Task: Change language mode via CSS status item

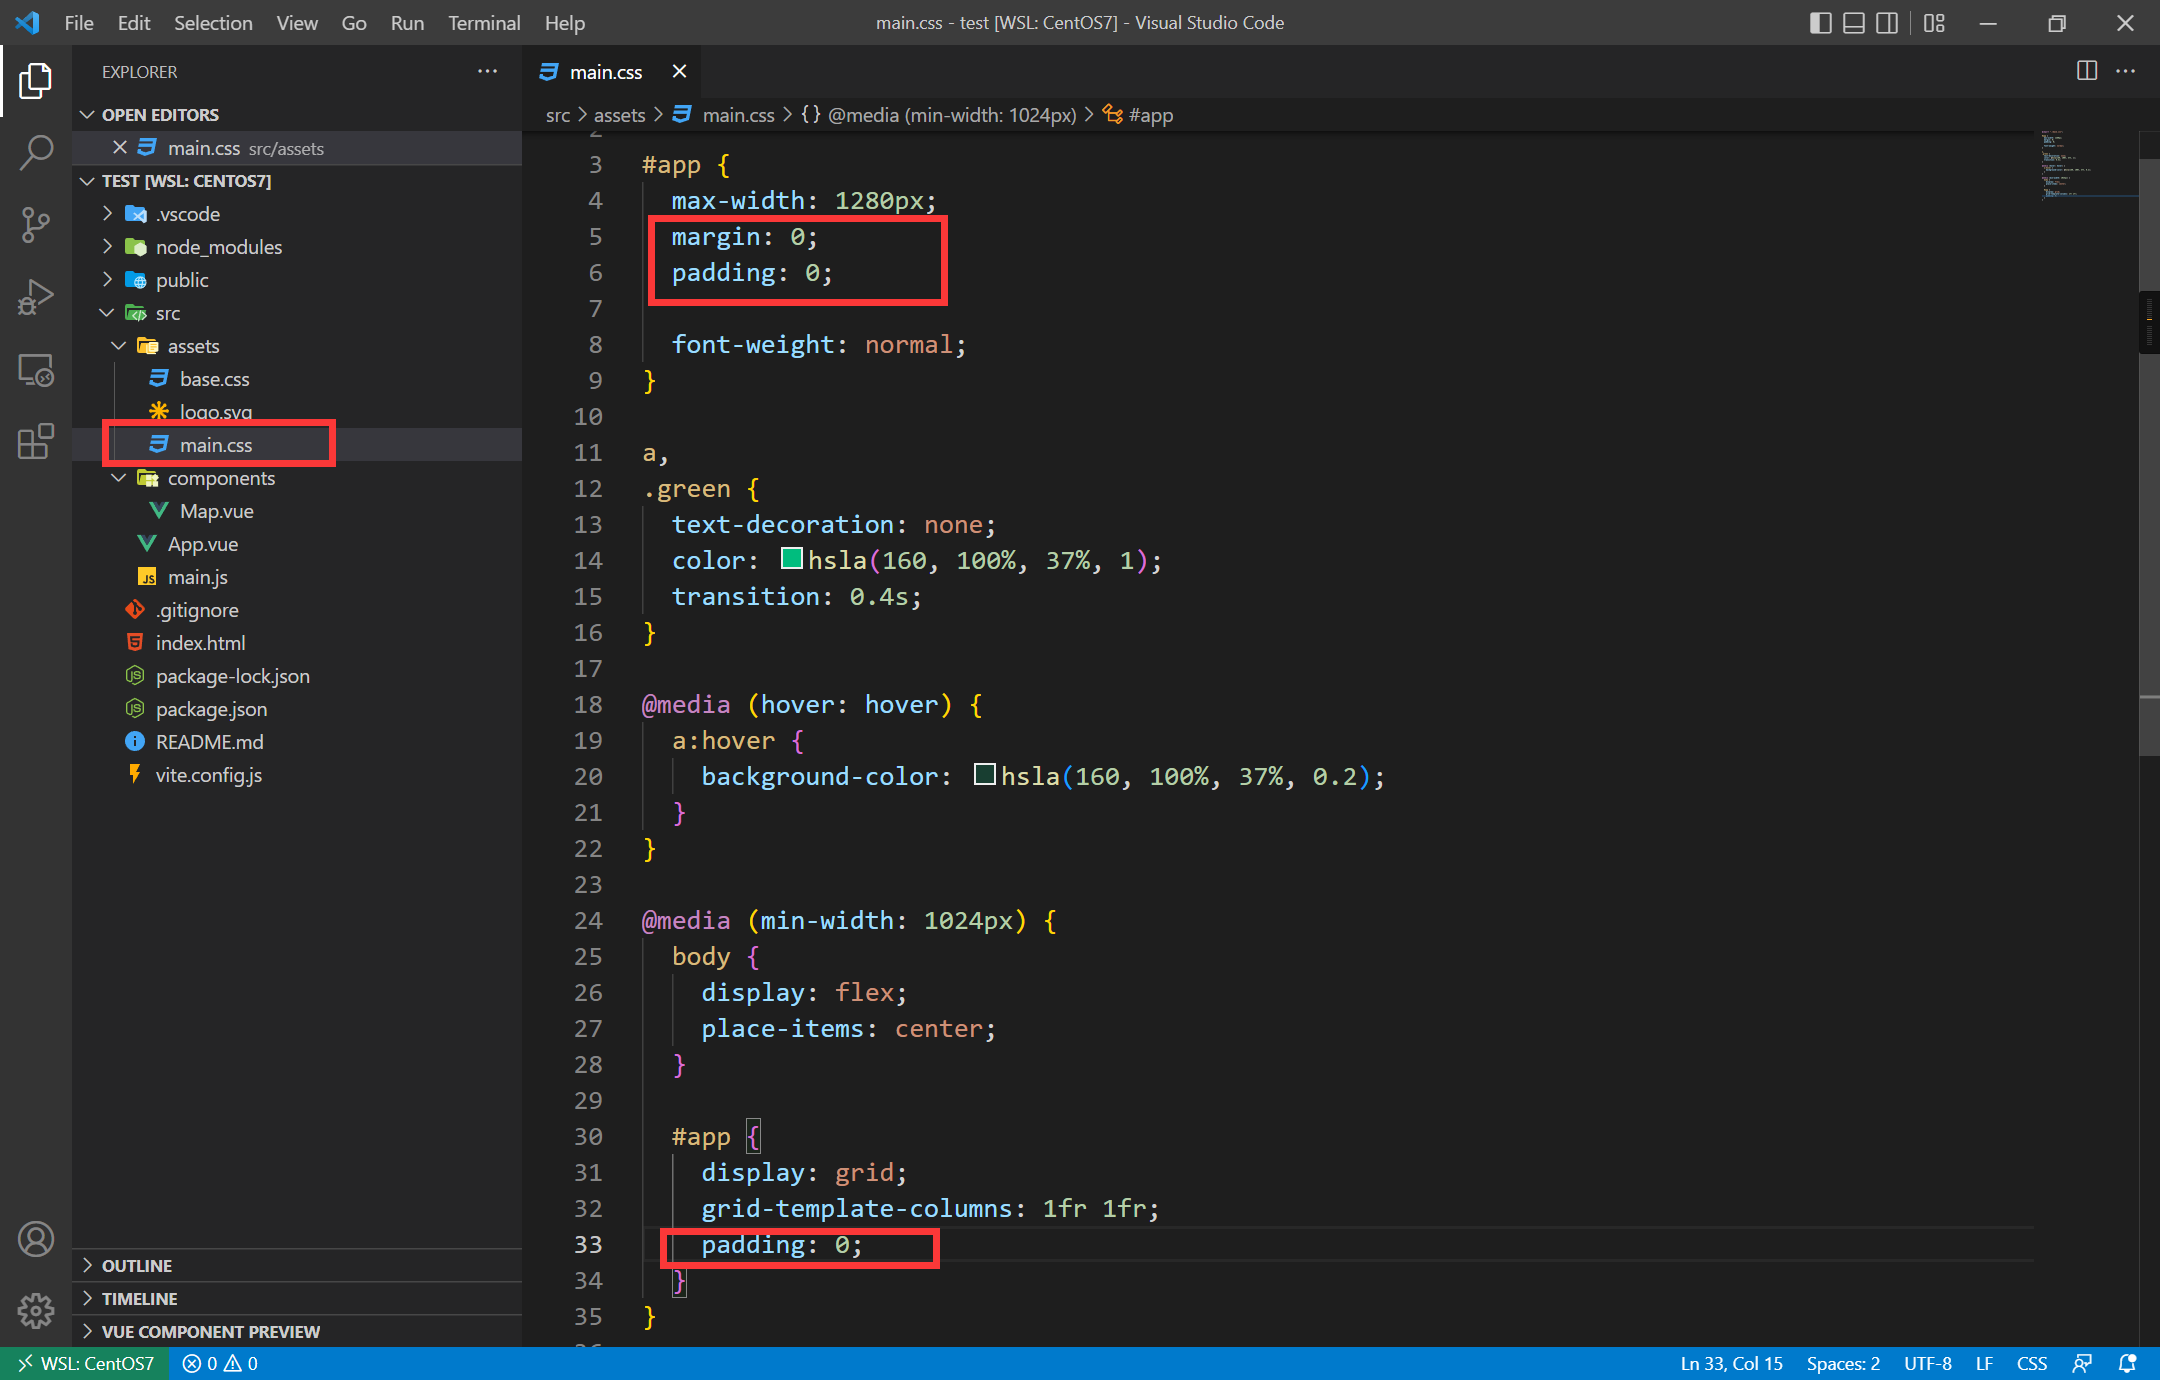Action: coord(2031,1363)
